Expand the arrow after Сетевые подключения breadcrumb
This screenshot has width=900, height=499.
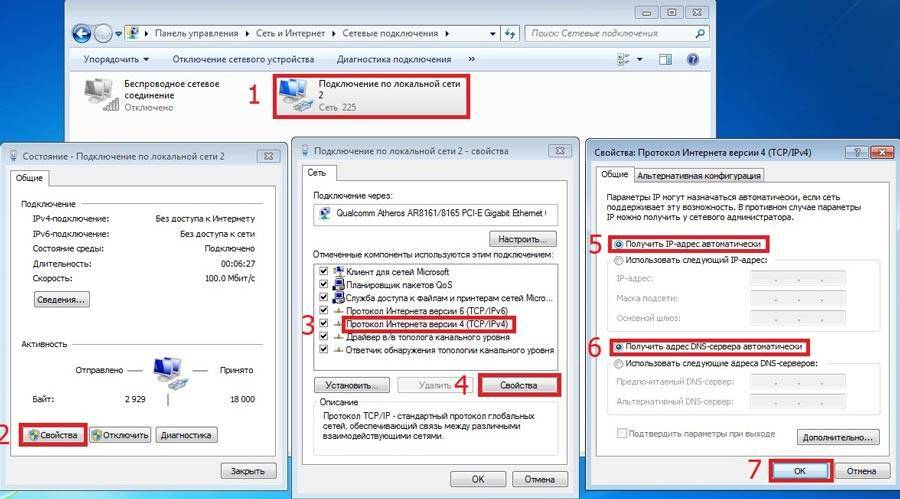(x=447, y=34)
